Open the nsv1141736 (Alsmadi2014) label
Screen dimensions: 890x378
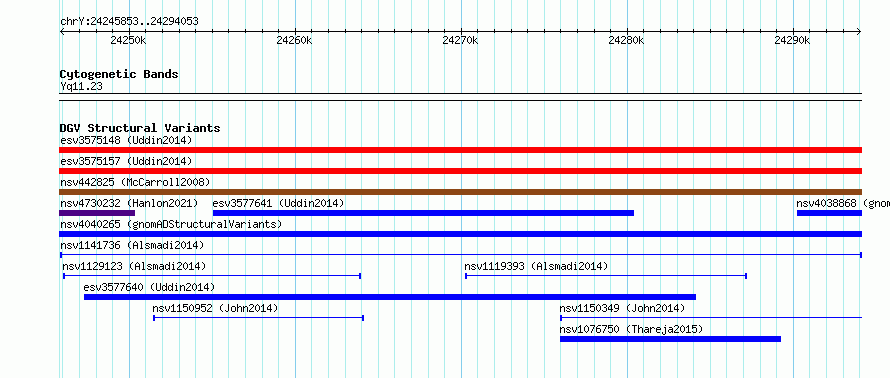(x=132, y=245)
